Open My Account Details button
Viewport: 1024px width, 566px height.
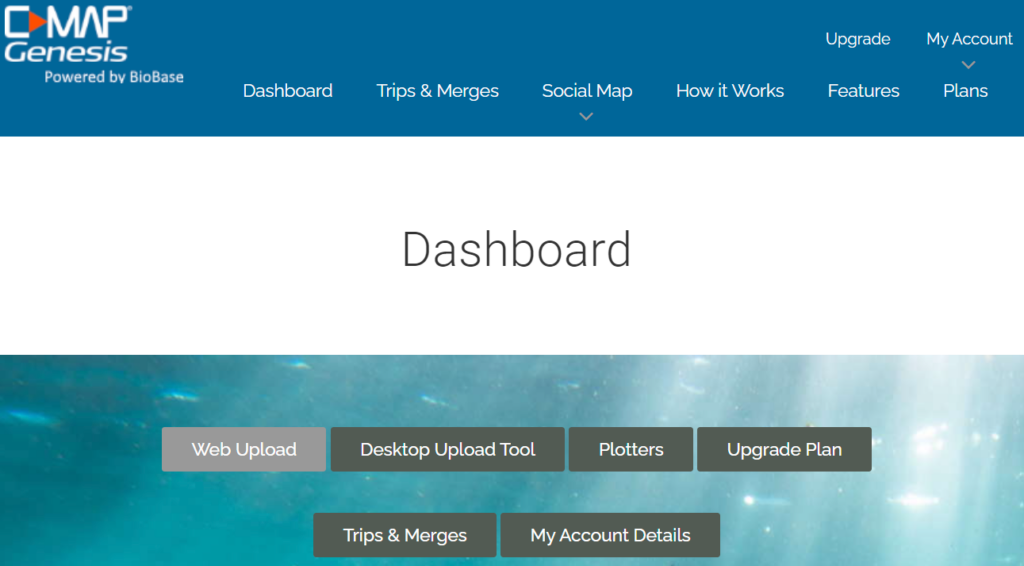[610, 535]
